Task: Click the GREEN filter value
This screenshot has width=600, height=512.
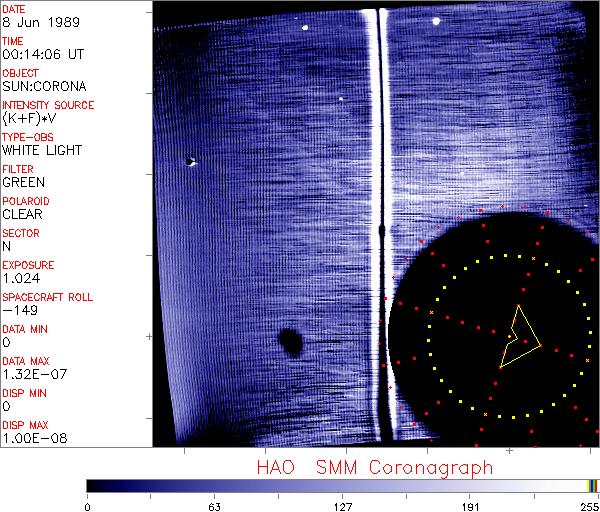Action: (23, 183)
